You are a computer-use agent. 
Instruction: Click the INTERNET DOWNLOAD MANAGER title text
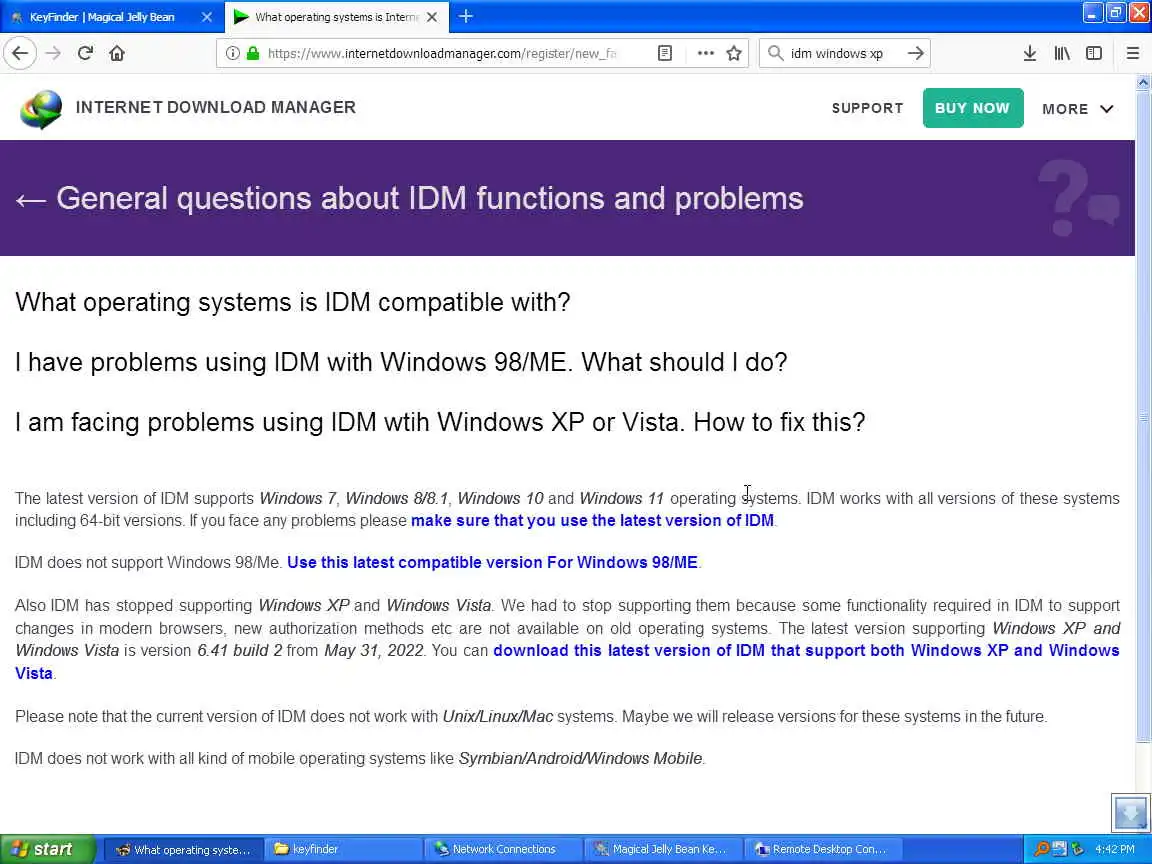pyautogui.click(x=216, y=107)
